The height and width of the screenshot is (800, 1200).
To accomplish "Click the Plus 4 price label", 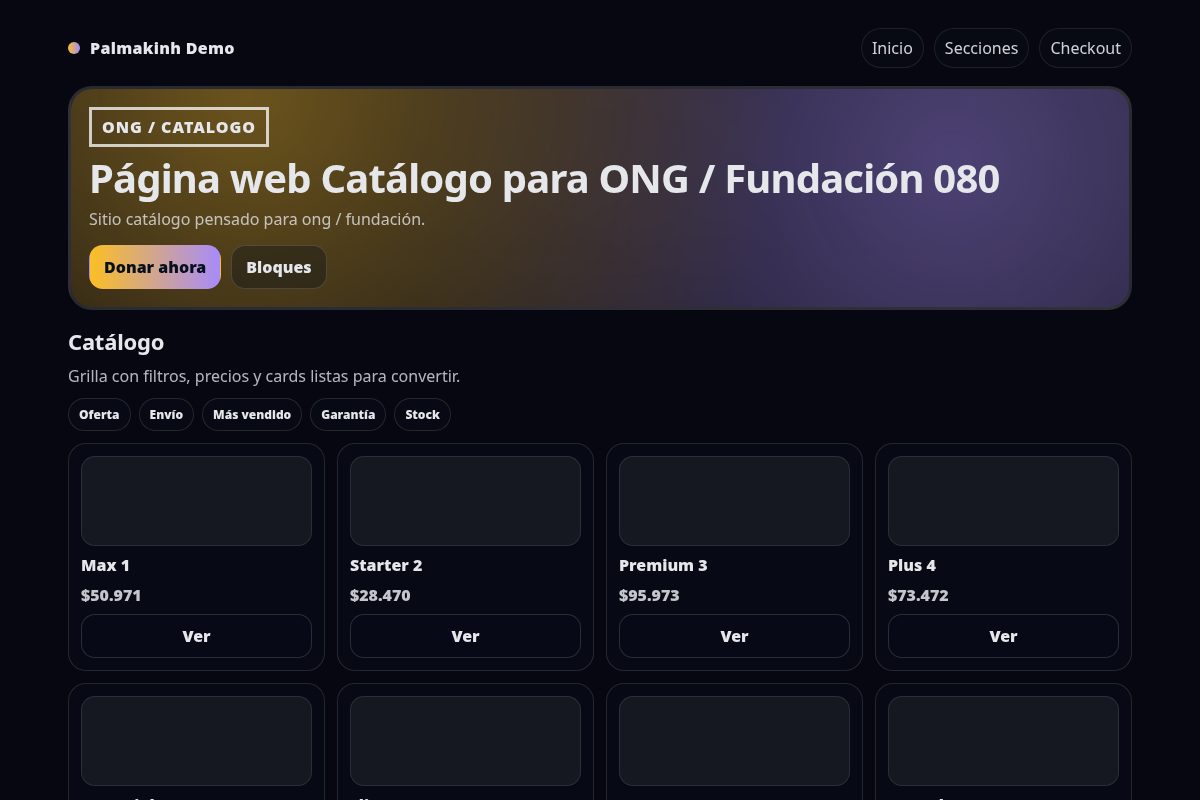I will (x=918, y=595).
